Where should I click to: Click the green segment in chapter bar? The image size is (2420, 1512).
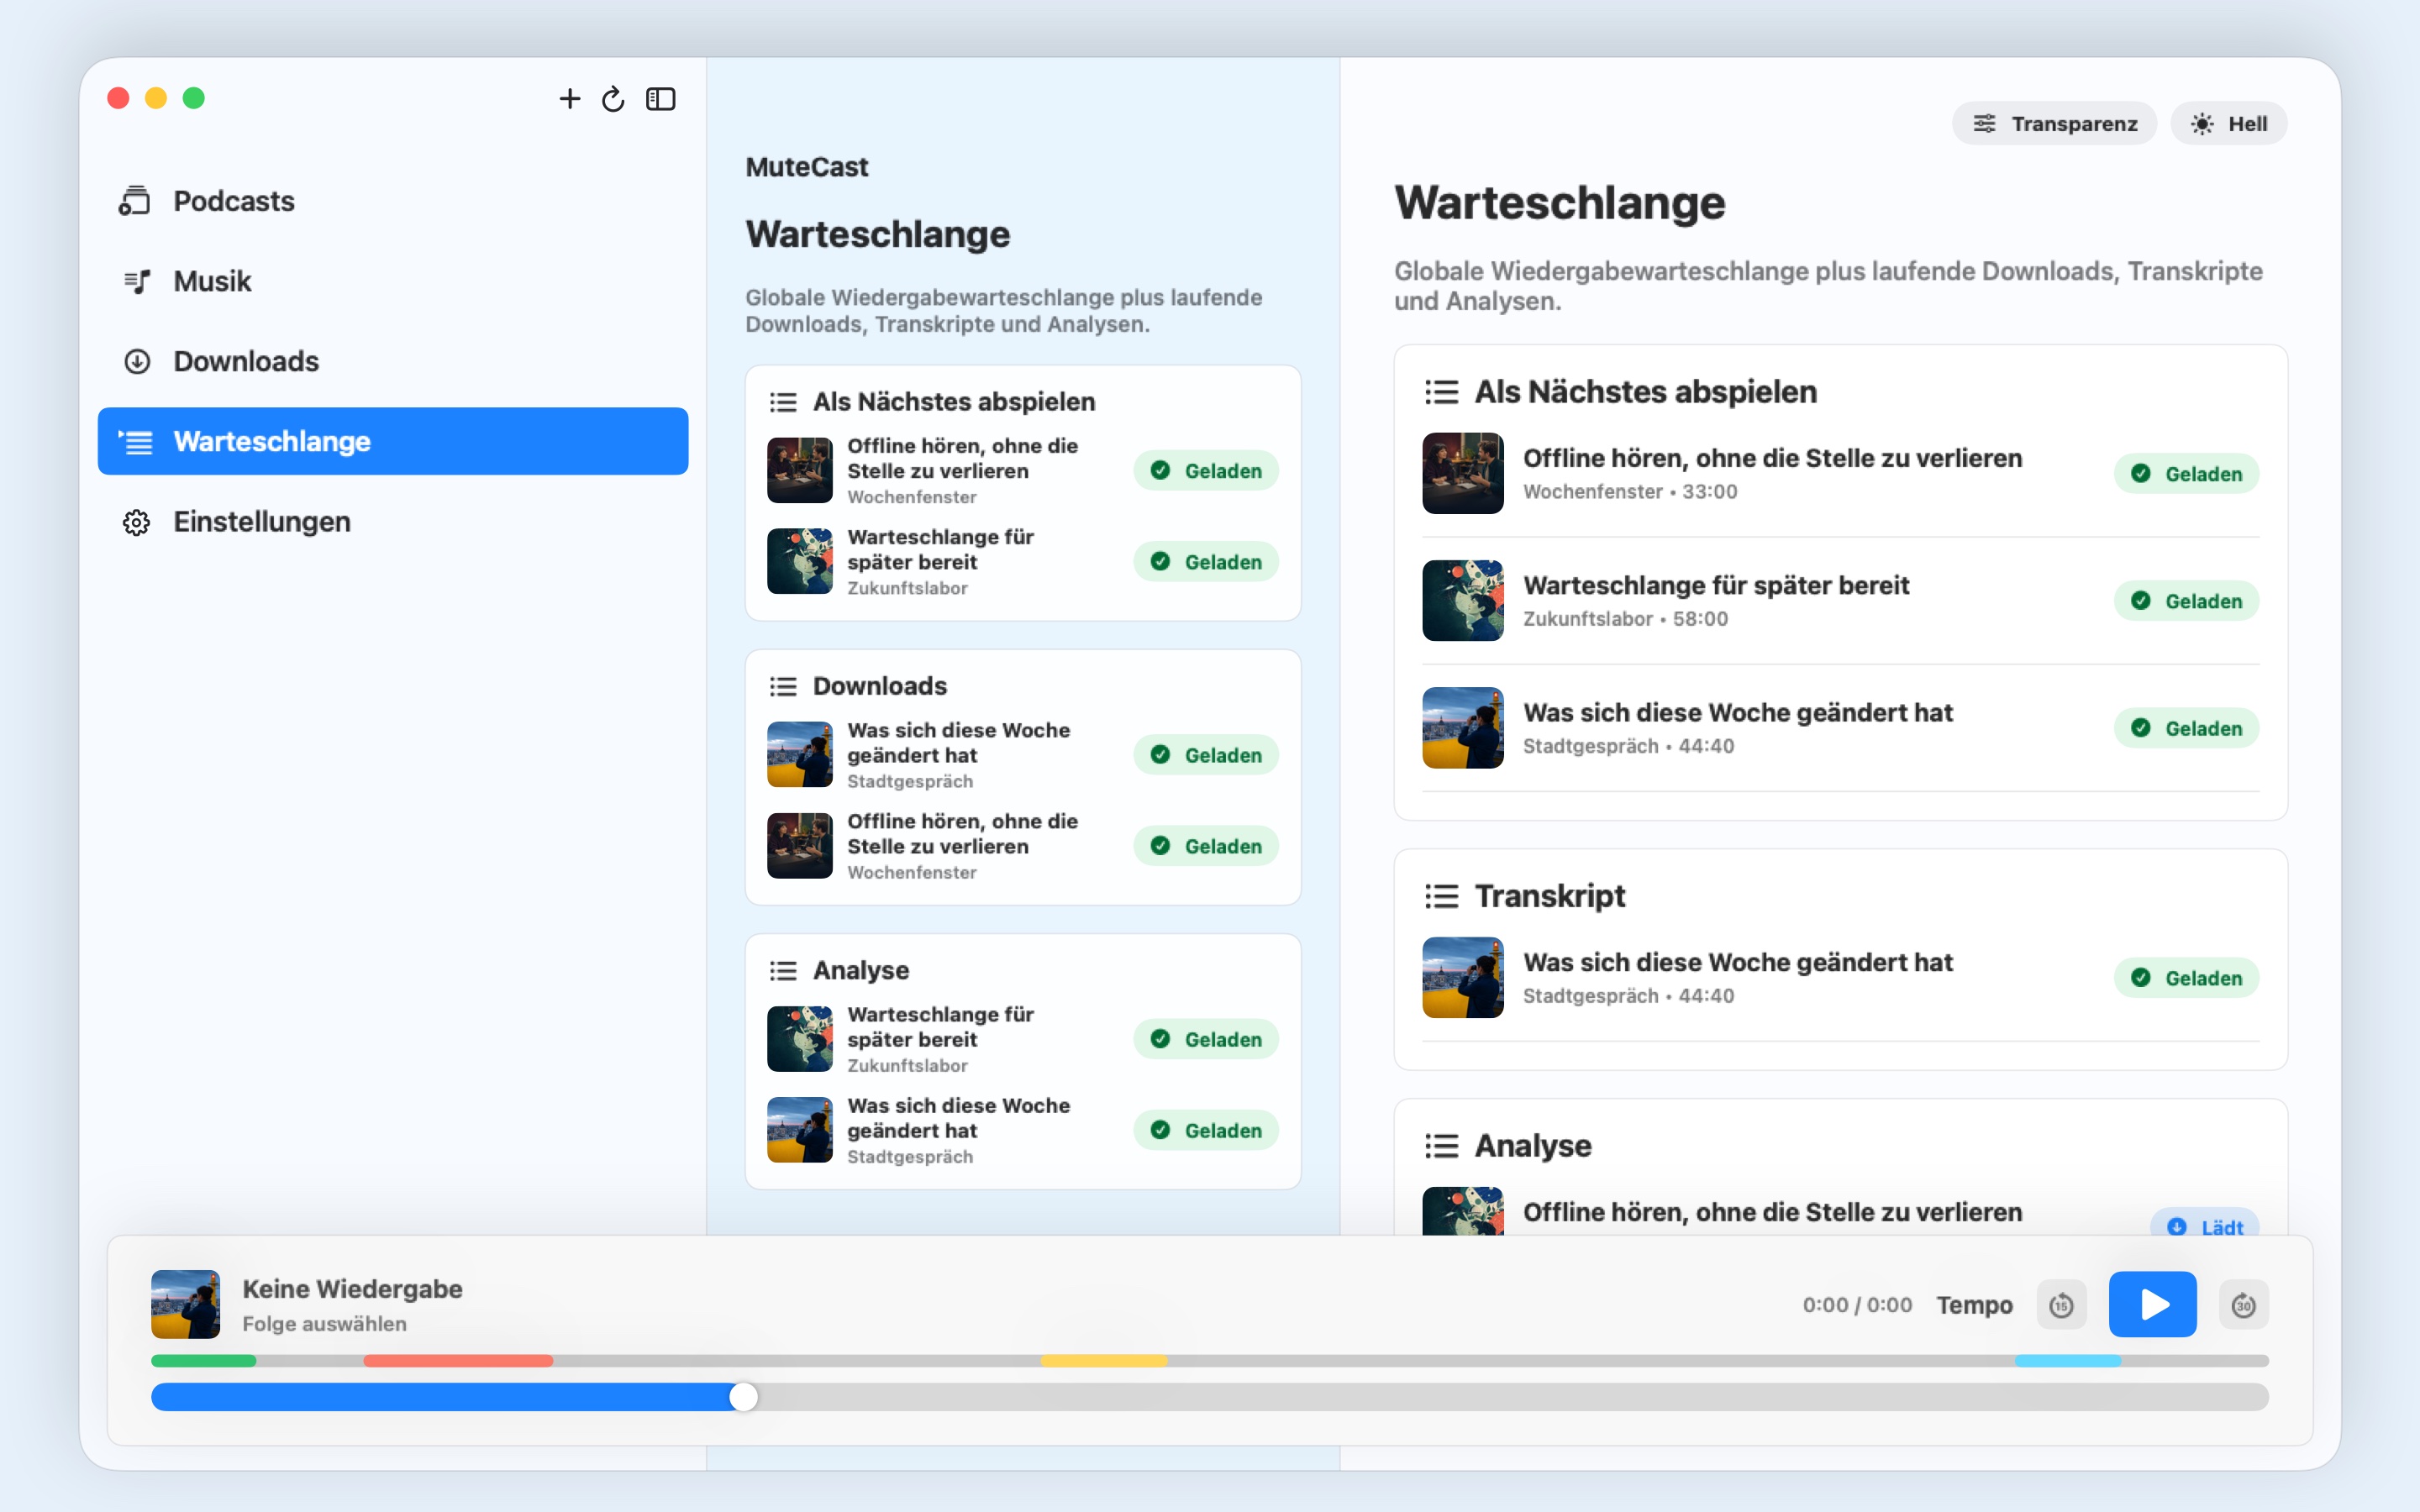pos(204,1360)
